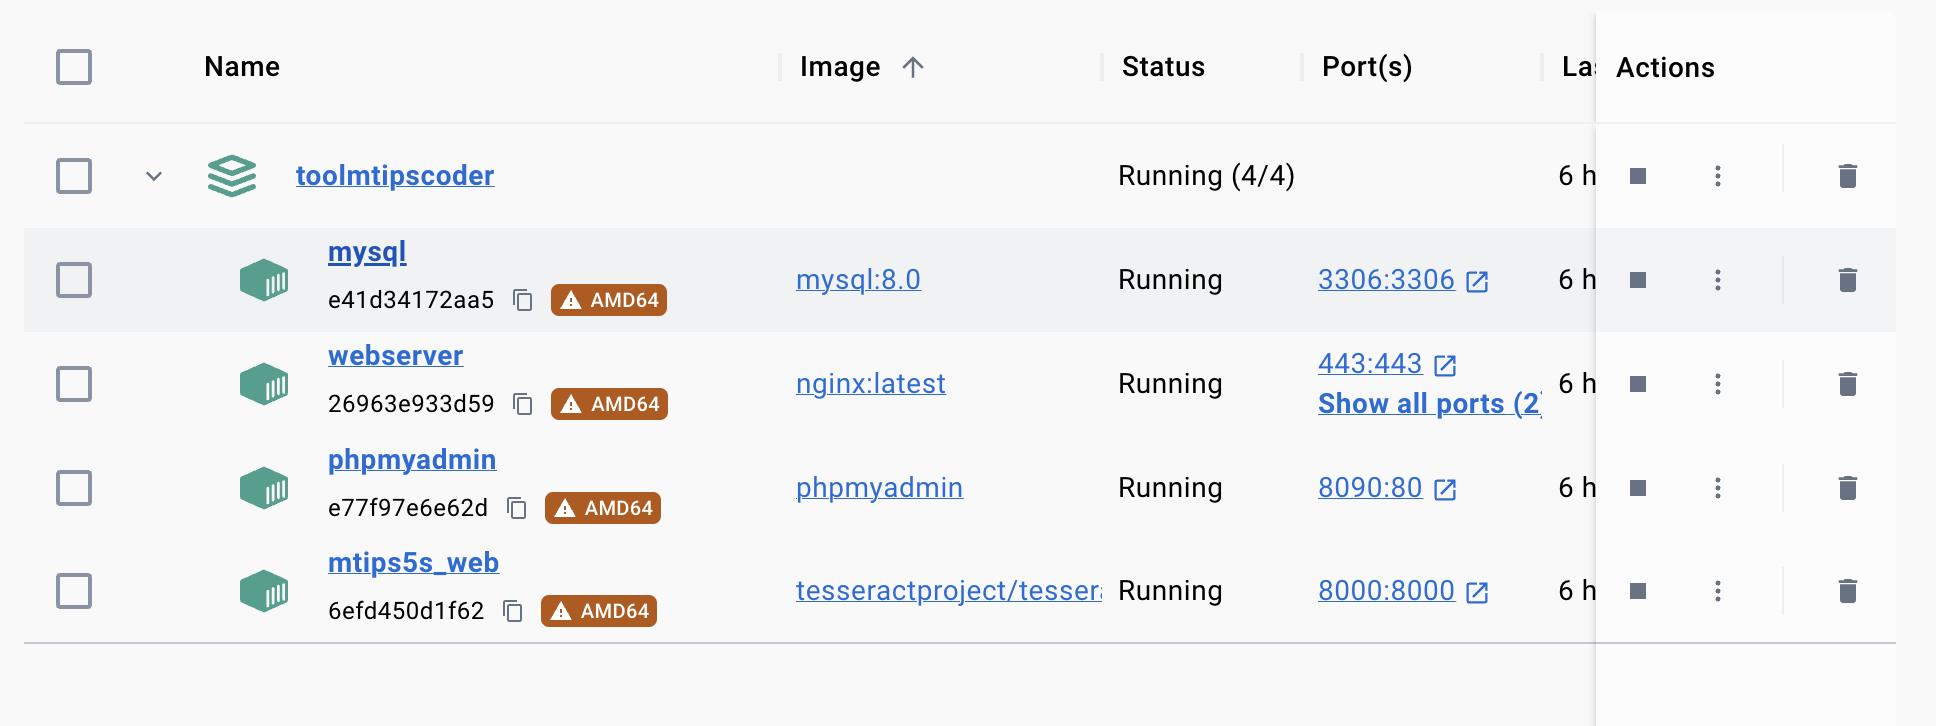Delete the webserver container
Screen dimensions: 1936x726
[1848, 384]
